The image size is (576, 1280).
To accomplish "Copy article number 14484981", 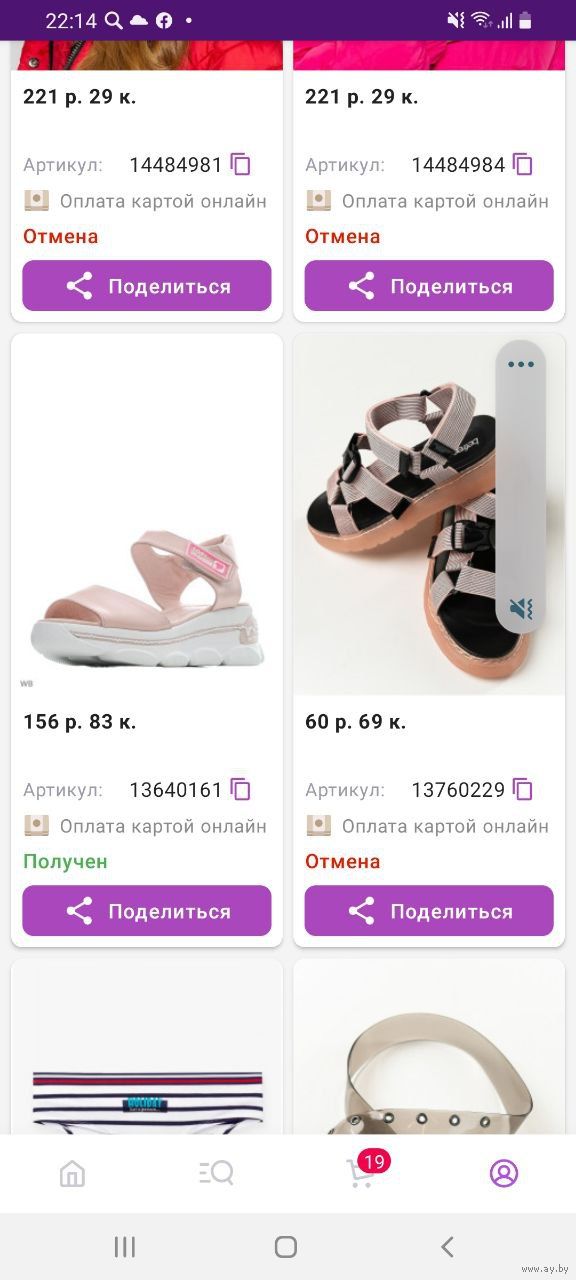I will pos(241,164).
